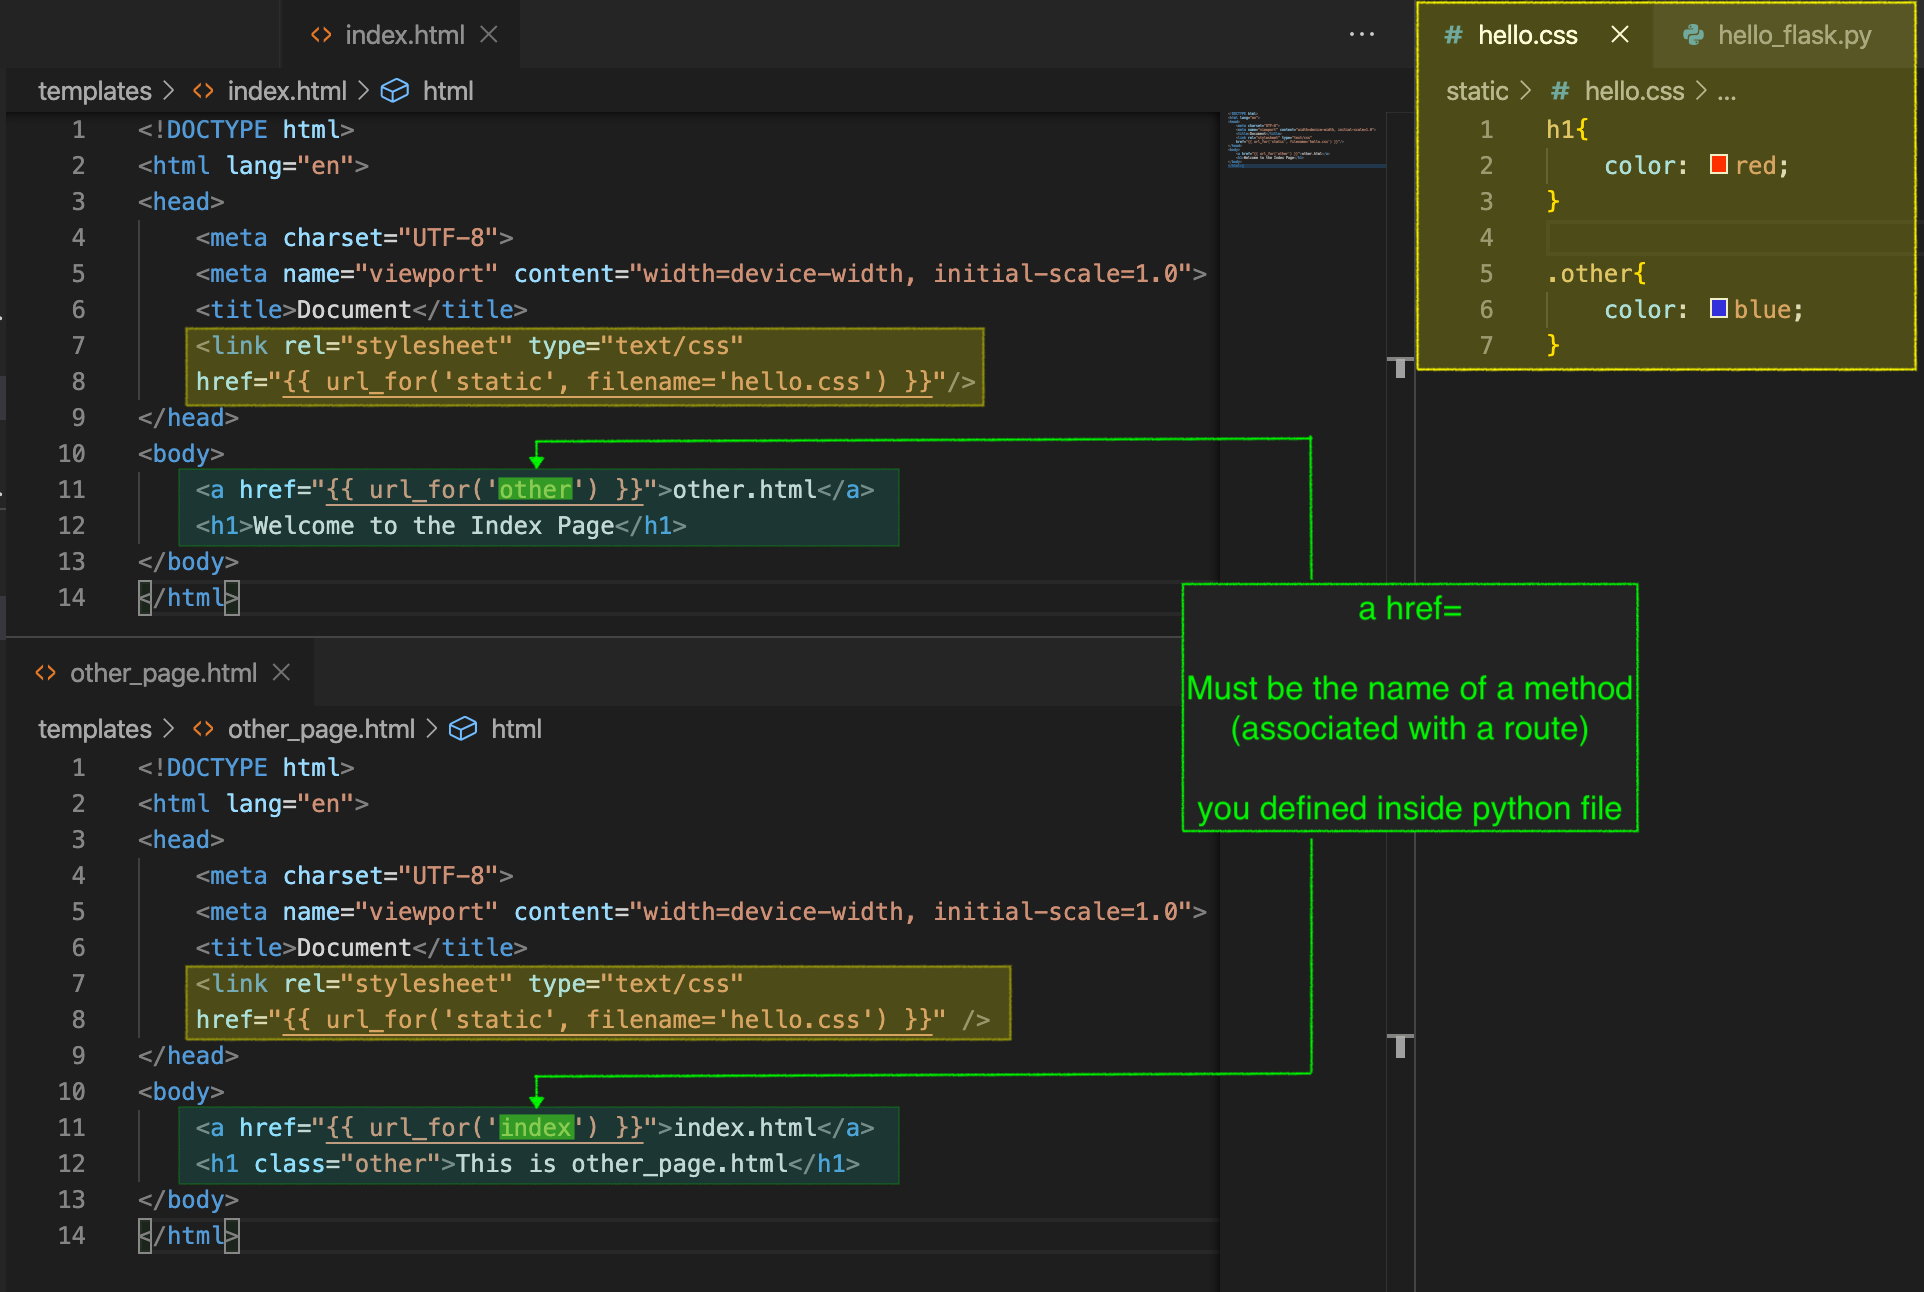
Task: Click the code icon beside other_page.html breadcrumb
Action: point(202,728)
